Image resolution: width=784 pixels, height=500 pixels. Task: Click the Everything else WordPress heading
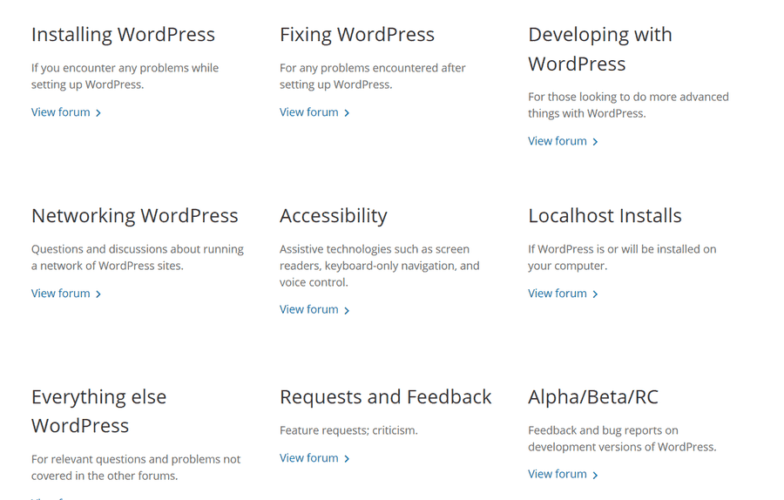pos(99,411)
